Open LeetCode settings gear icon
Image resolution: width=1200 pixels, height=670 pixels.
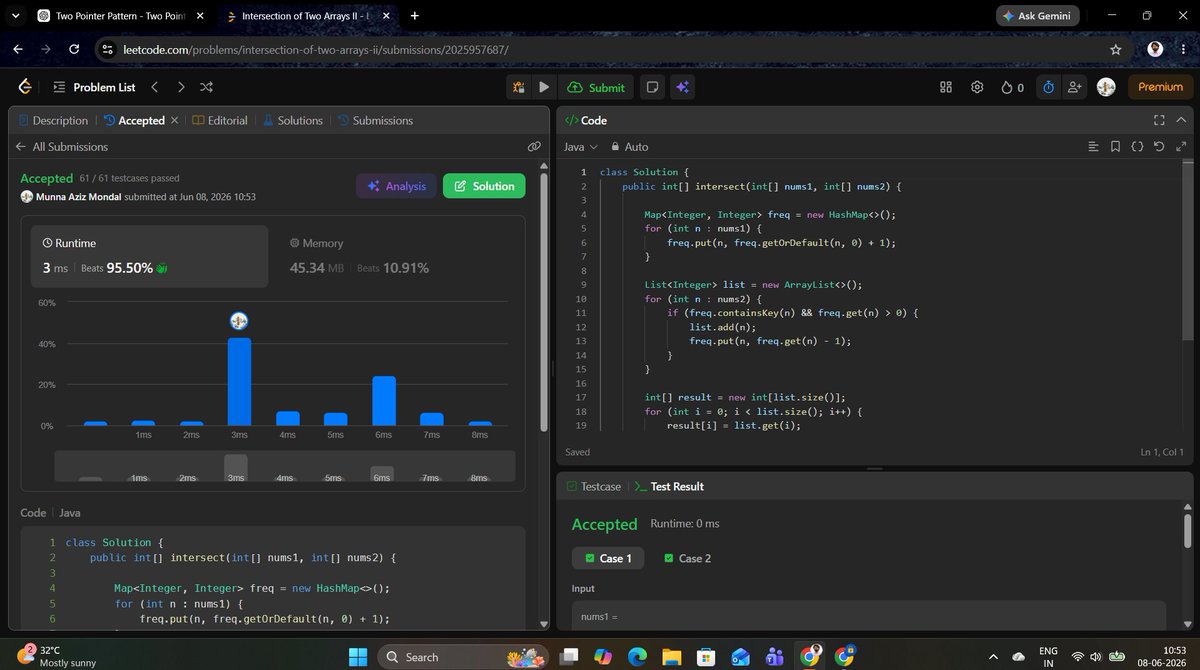point(977,87)
